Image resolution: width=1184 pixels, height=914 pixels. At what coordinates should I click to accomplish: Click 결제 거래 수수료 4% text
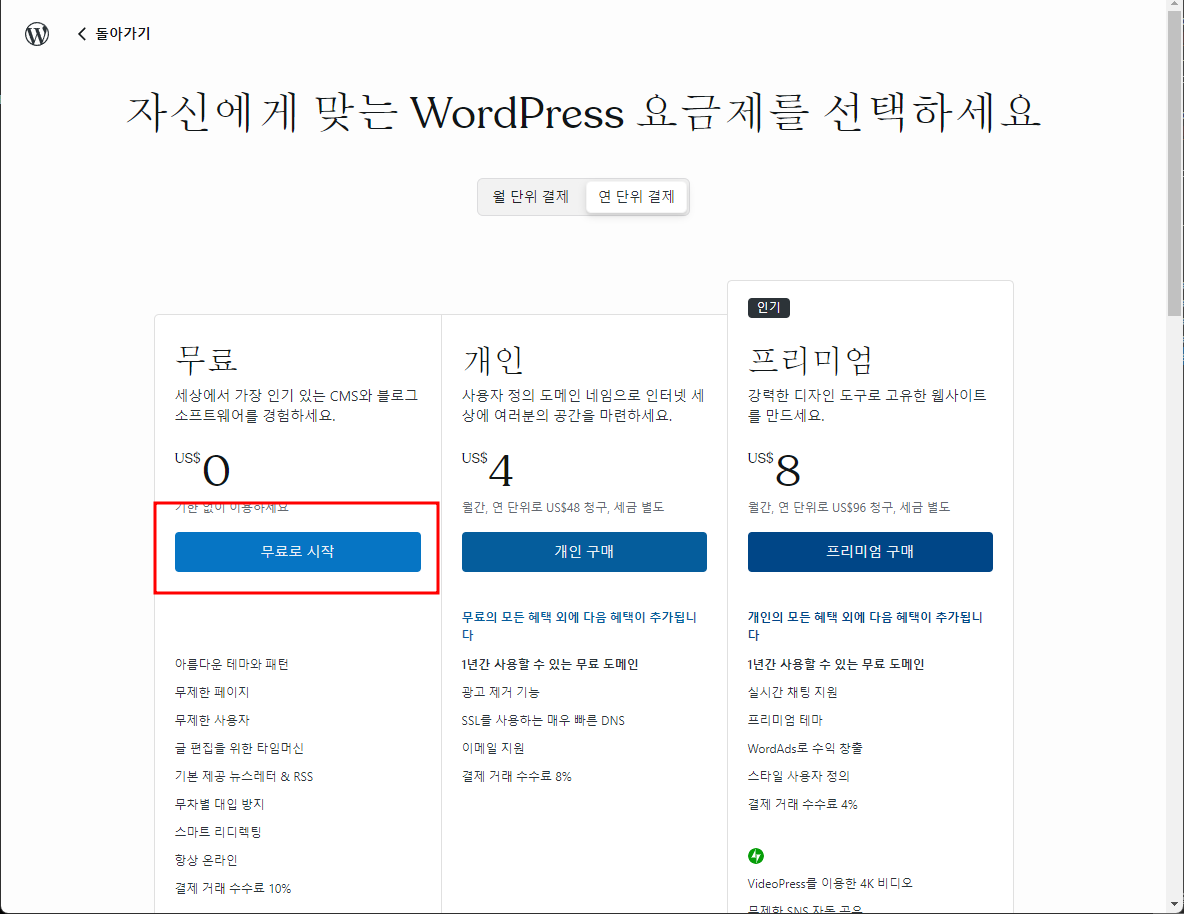803,804
